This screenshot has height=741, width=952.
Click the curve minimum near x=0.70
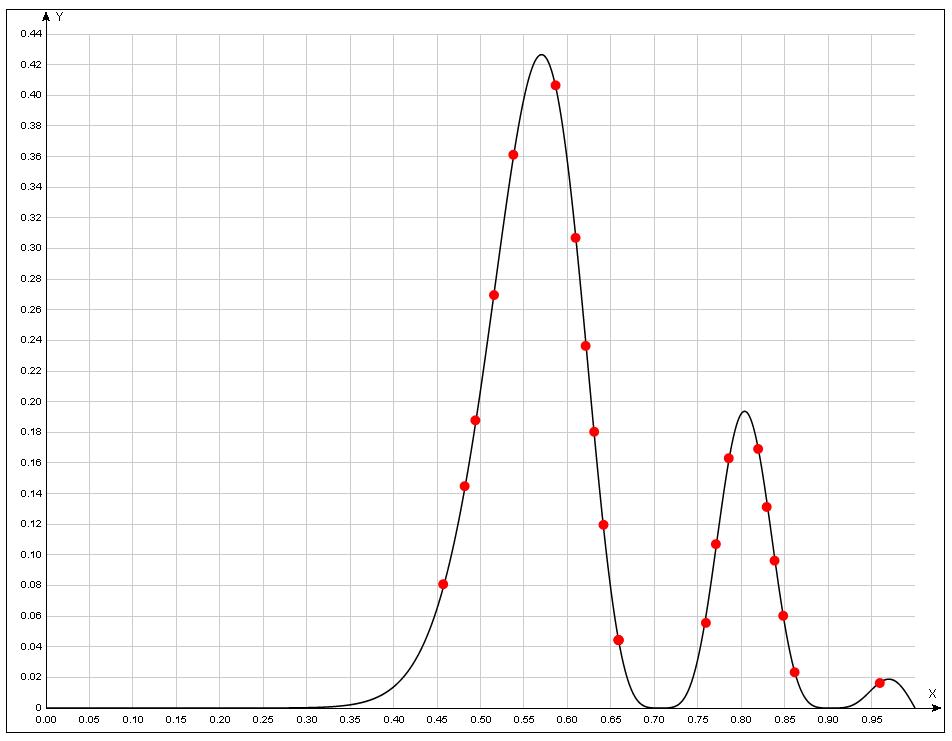tap(656, 707)
